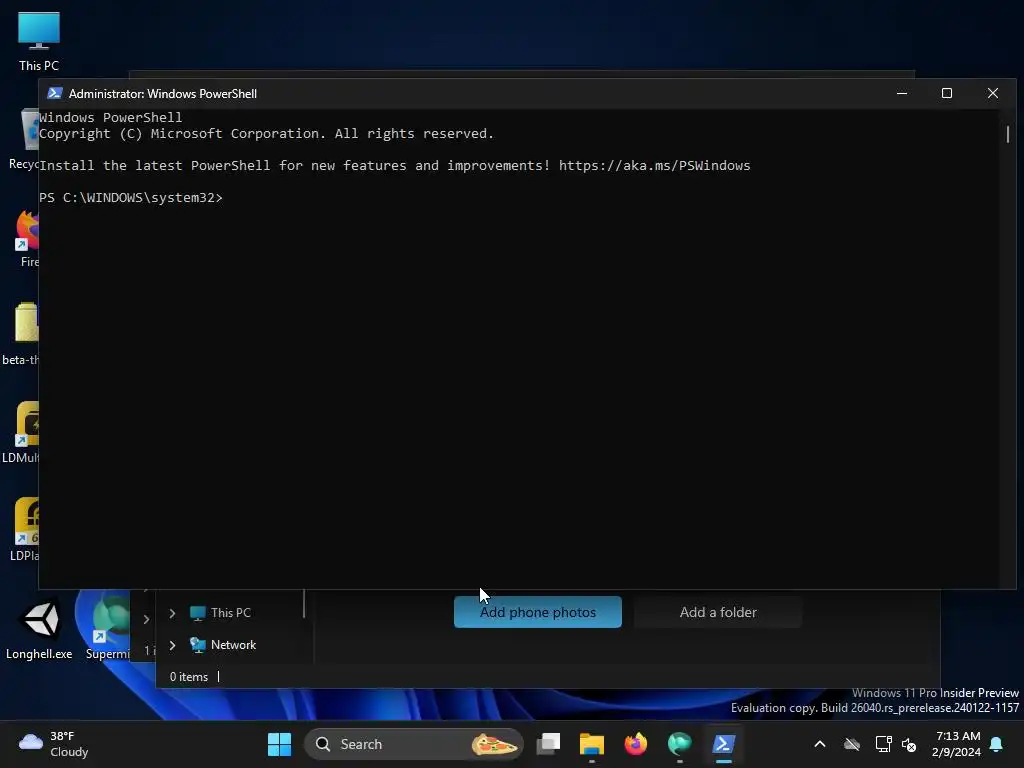Screen dimensions: 1024x768
Task: Click the pizza search highlight icon
Action: coord(494,744)
